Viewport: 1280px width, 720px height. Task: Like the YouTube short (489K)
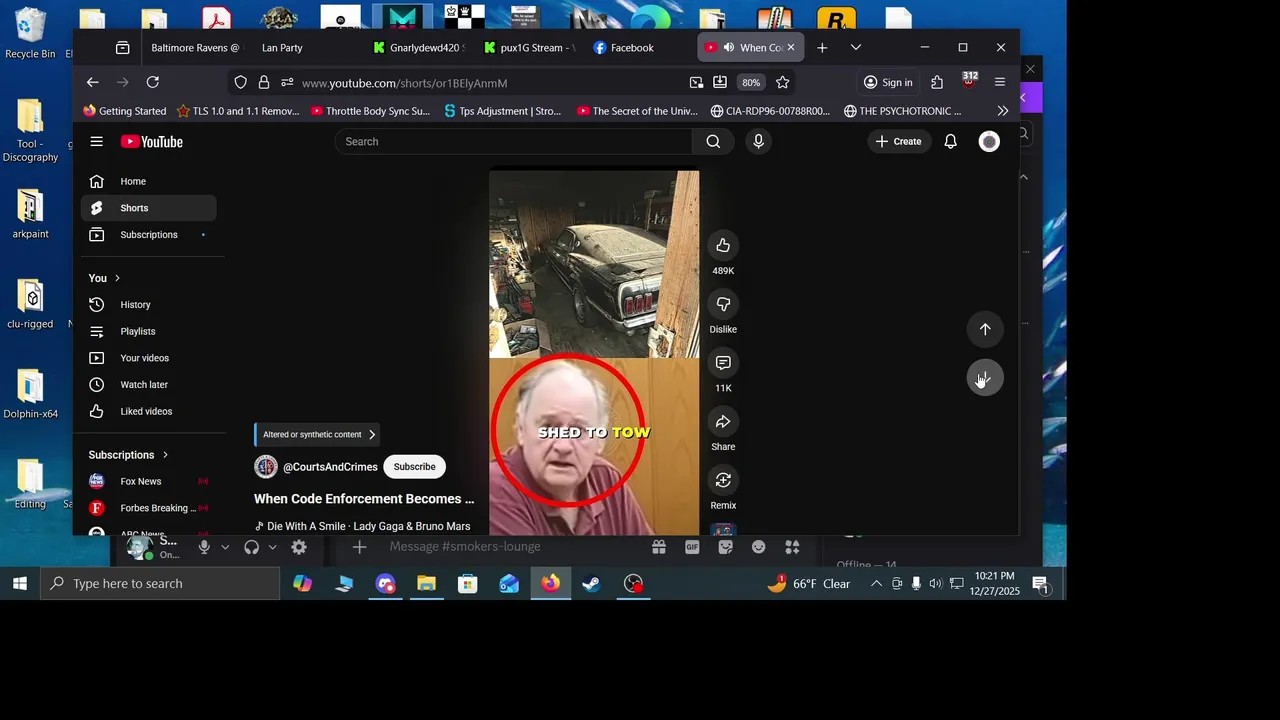(723, 245)
